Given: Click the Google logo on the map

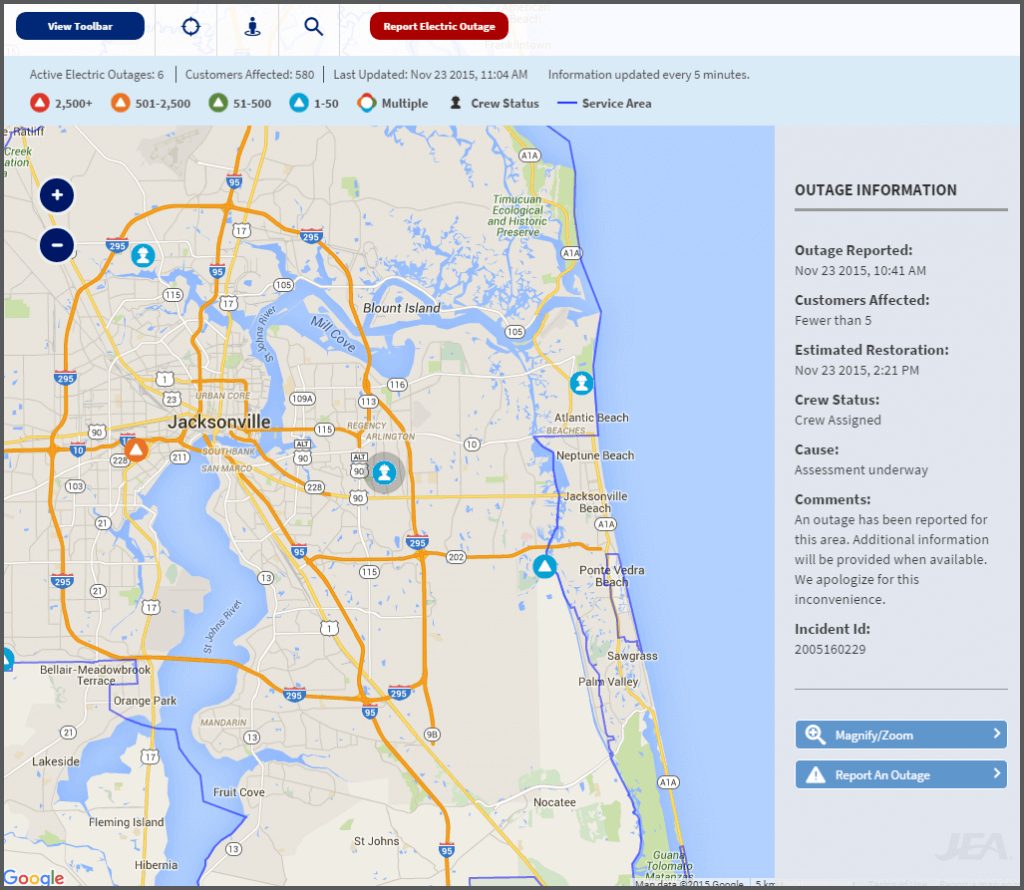Looking at the screenshot, I should click(34, 878).
